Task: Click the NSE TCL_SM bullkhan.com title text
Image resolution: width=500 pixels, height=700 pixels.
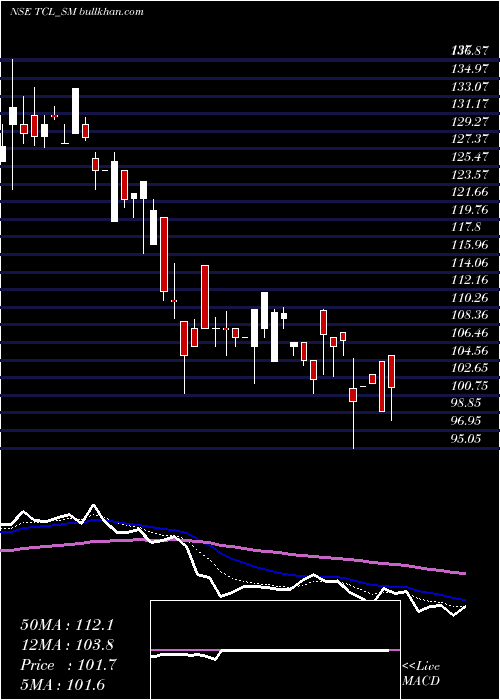Action: (77, 12)
